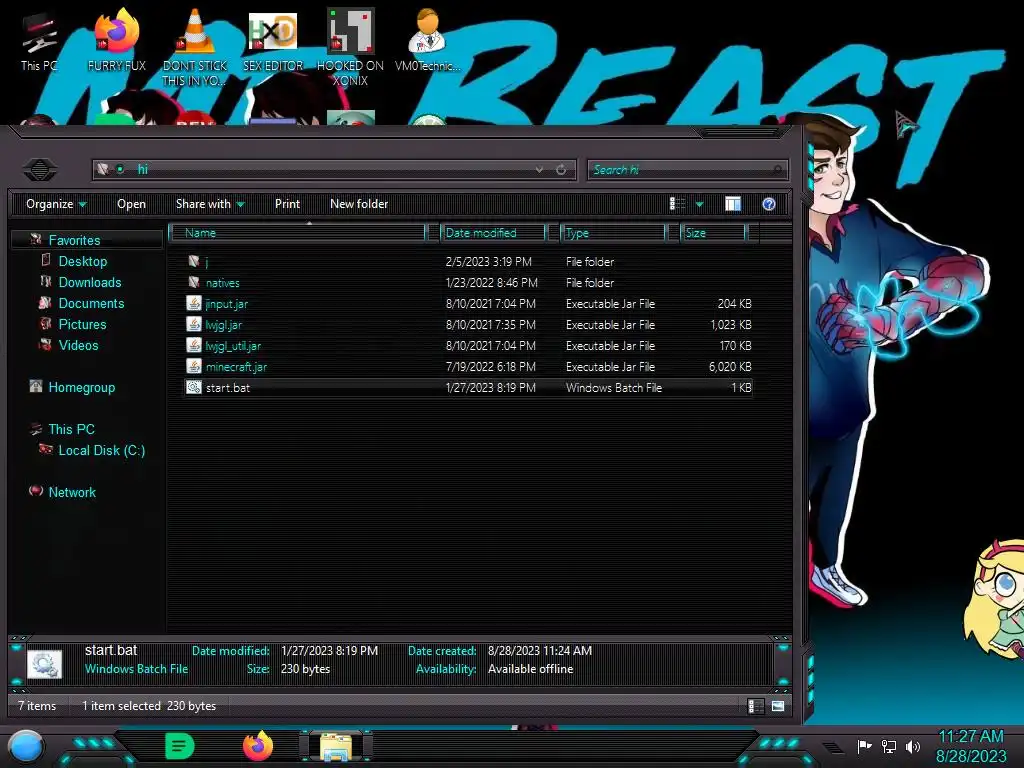This screenshot has width=1024, height=768.
Task: Switch to details view in status bar
Action: coord(756,706)
